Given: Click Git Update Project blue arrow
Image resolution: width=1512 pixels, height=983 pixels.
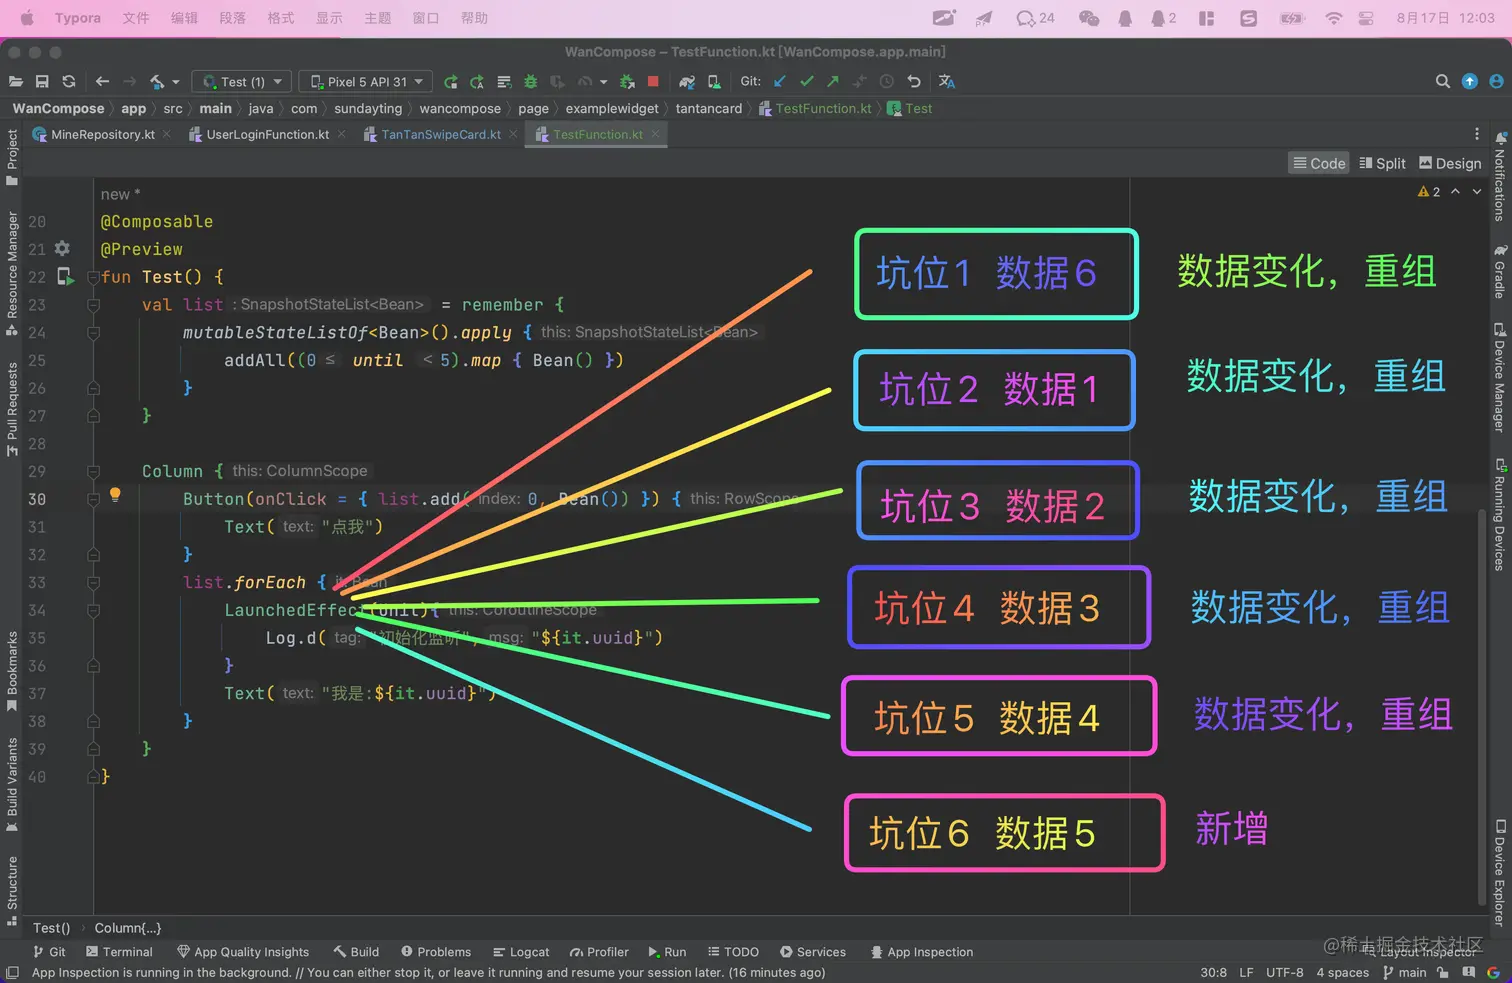Looking at the screenshot, I should 780,82.
